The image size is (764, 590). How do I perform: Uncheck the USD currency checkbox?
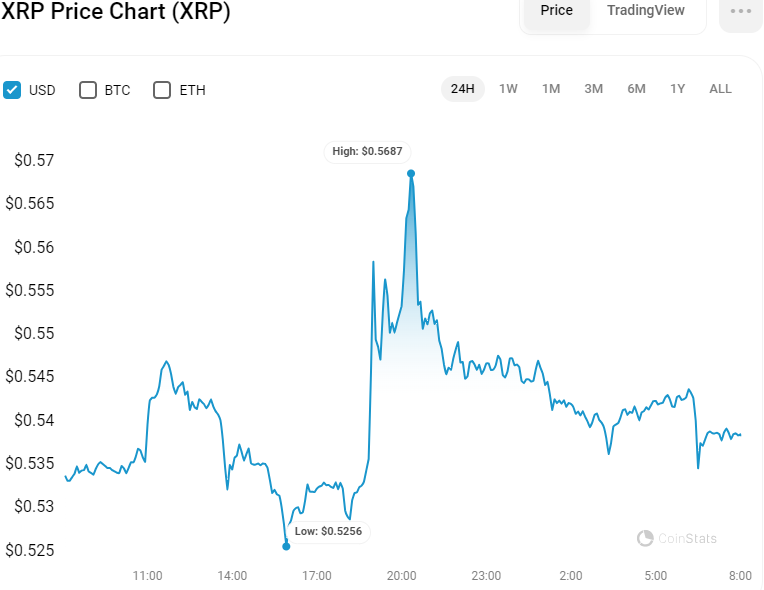coord(12,90)
